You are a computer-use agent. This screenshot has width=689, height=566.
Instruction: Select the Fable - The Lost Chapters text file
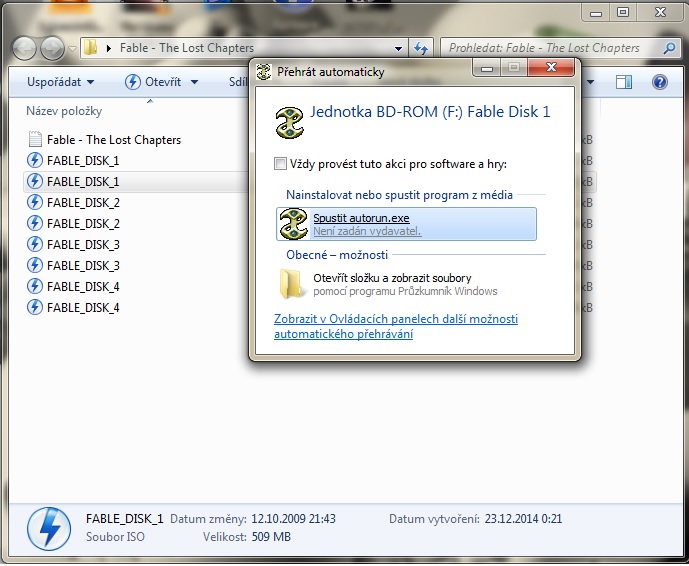pos(114,140)
